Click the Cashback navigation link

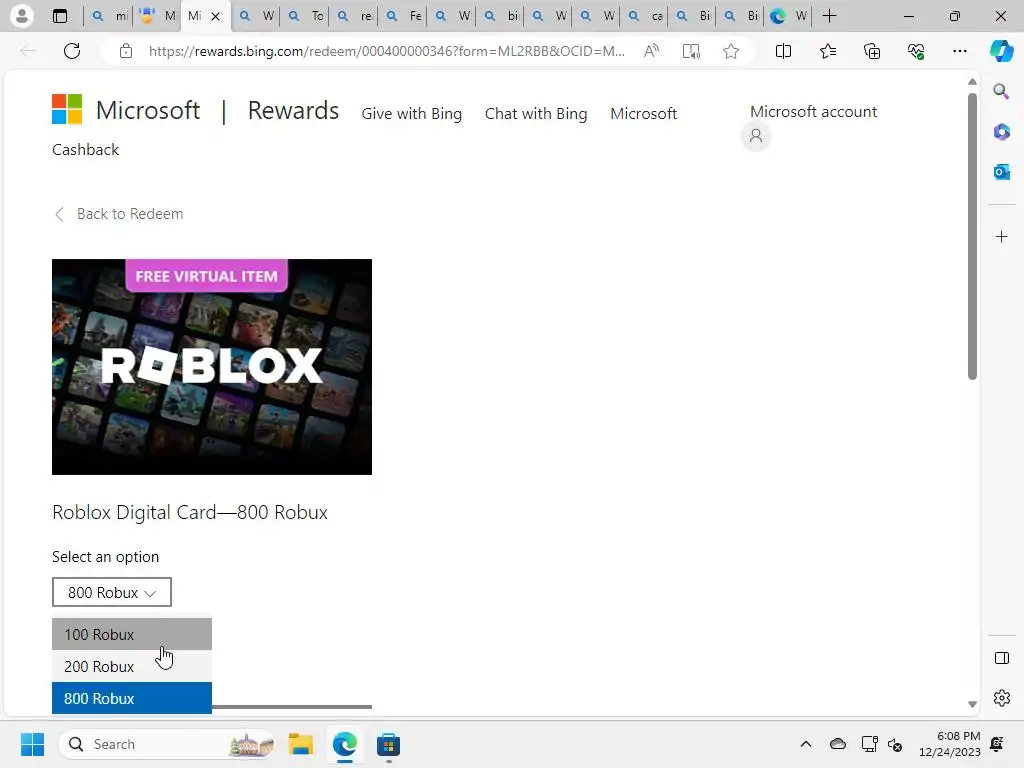point(86,150)
